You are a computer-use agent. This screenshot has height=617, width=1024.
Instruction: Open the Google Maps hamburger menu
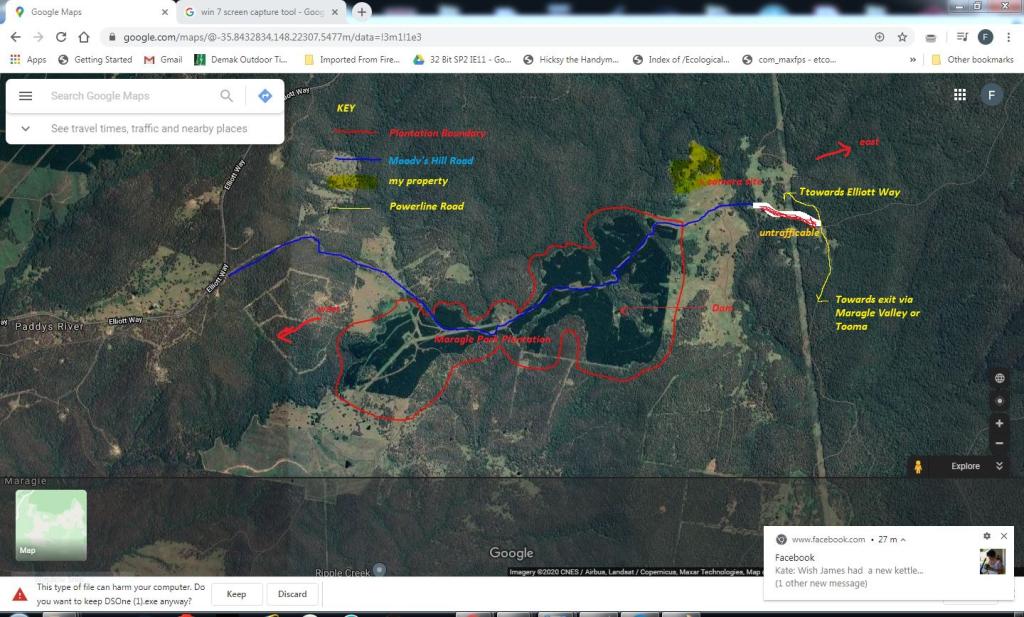[x=24, y=95]
